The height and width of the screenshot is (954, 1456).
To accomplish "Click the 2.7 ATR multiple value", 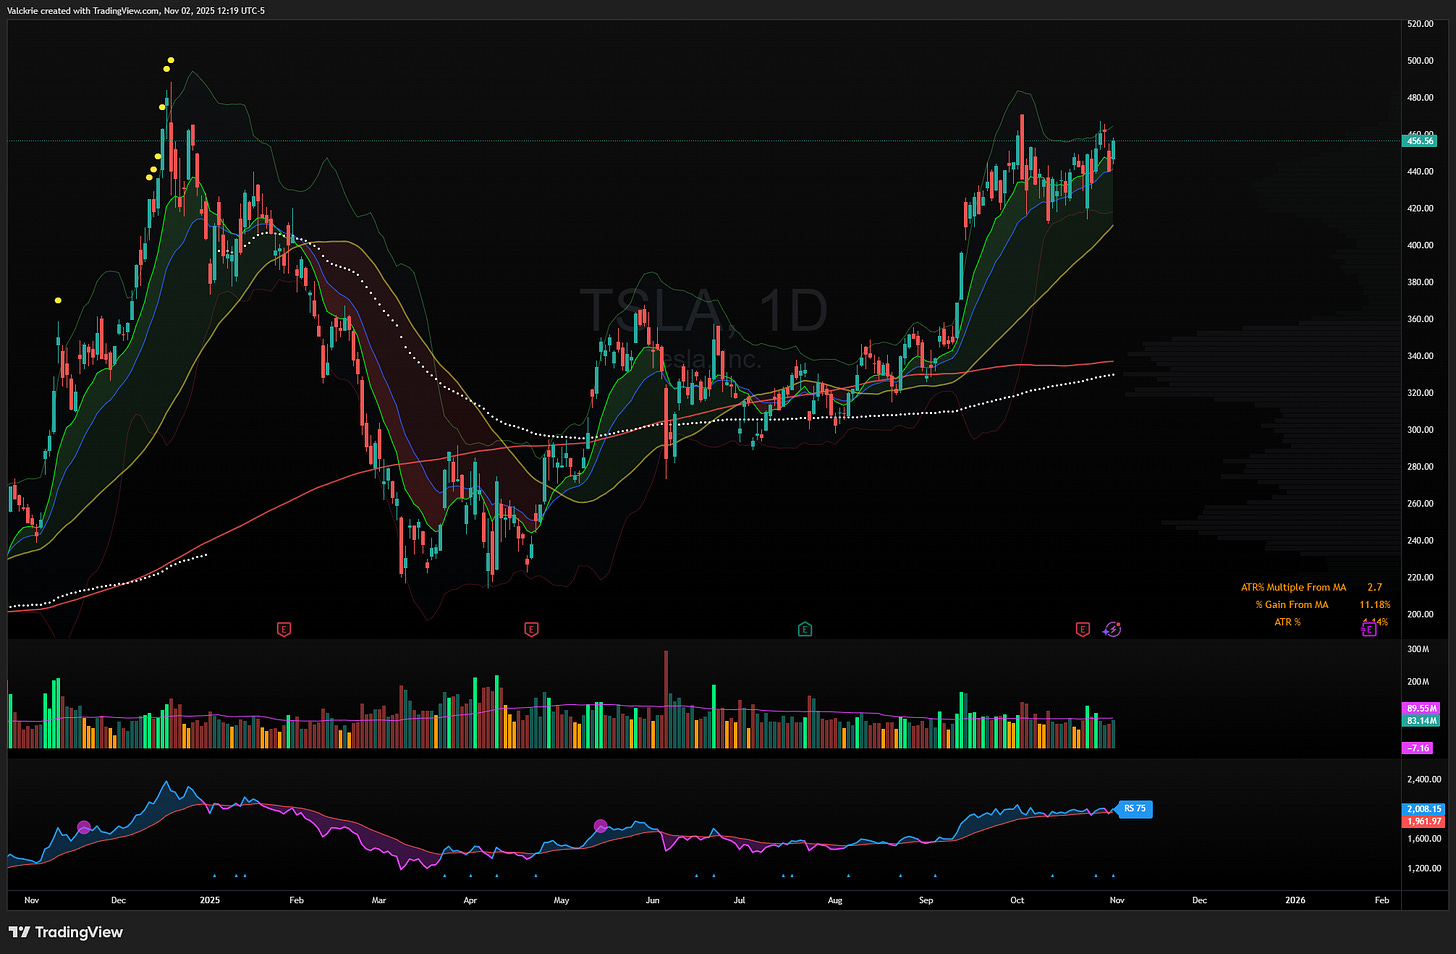I will (x=1375, y=588).
